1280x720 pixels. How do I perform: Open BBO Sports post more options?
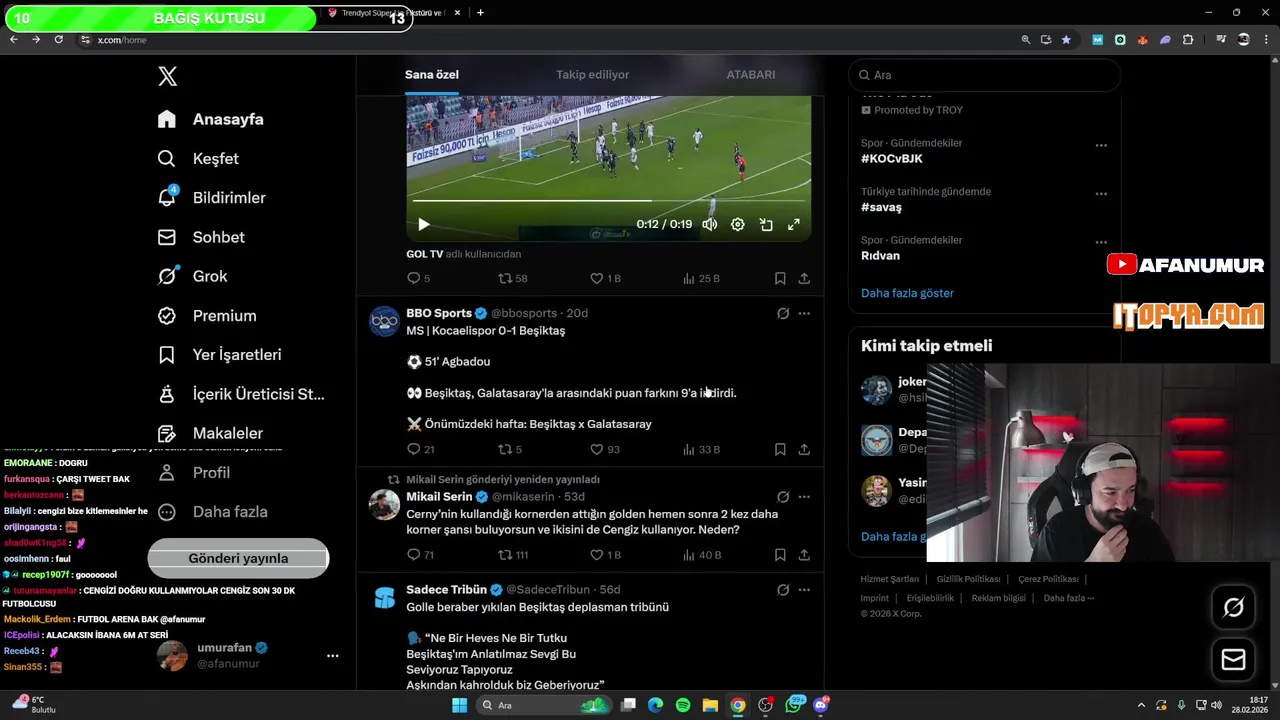tap(804, 313)
